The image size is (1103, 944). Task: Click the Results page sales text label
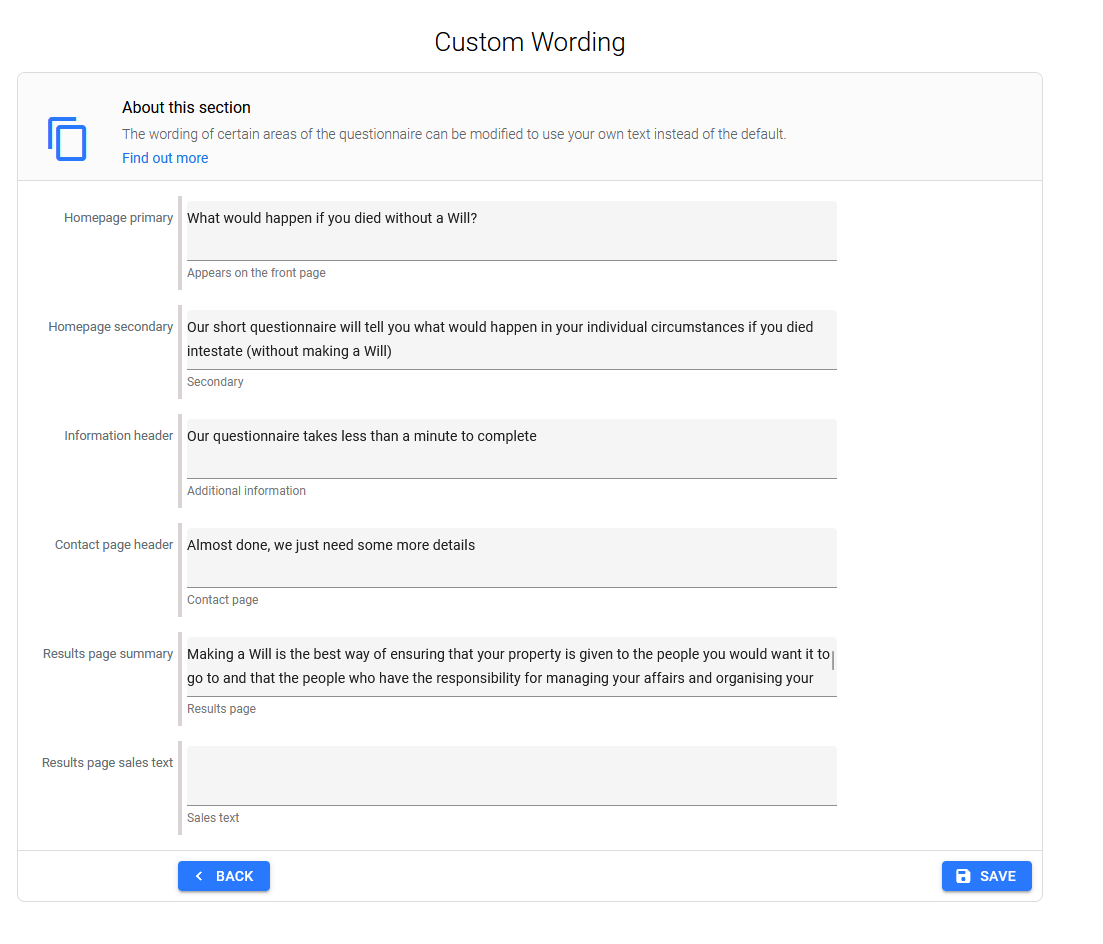pyautogui.click(x=107, y=763)
